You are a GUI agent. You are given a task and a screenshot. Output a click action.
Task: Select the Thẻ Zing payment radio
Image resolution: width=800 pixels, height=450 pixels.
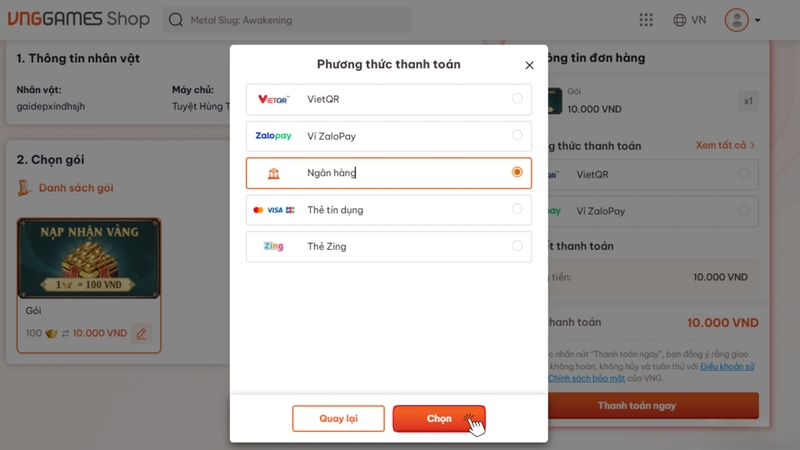(x=517, y=246)
